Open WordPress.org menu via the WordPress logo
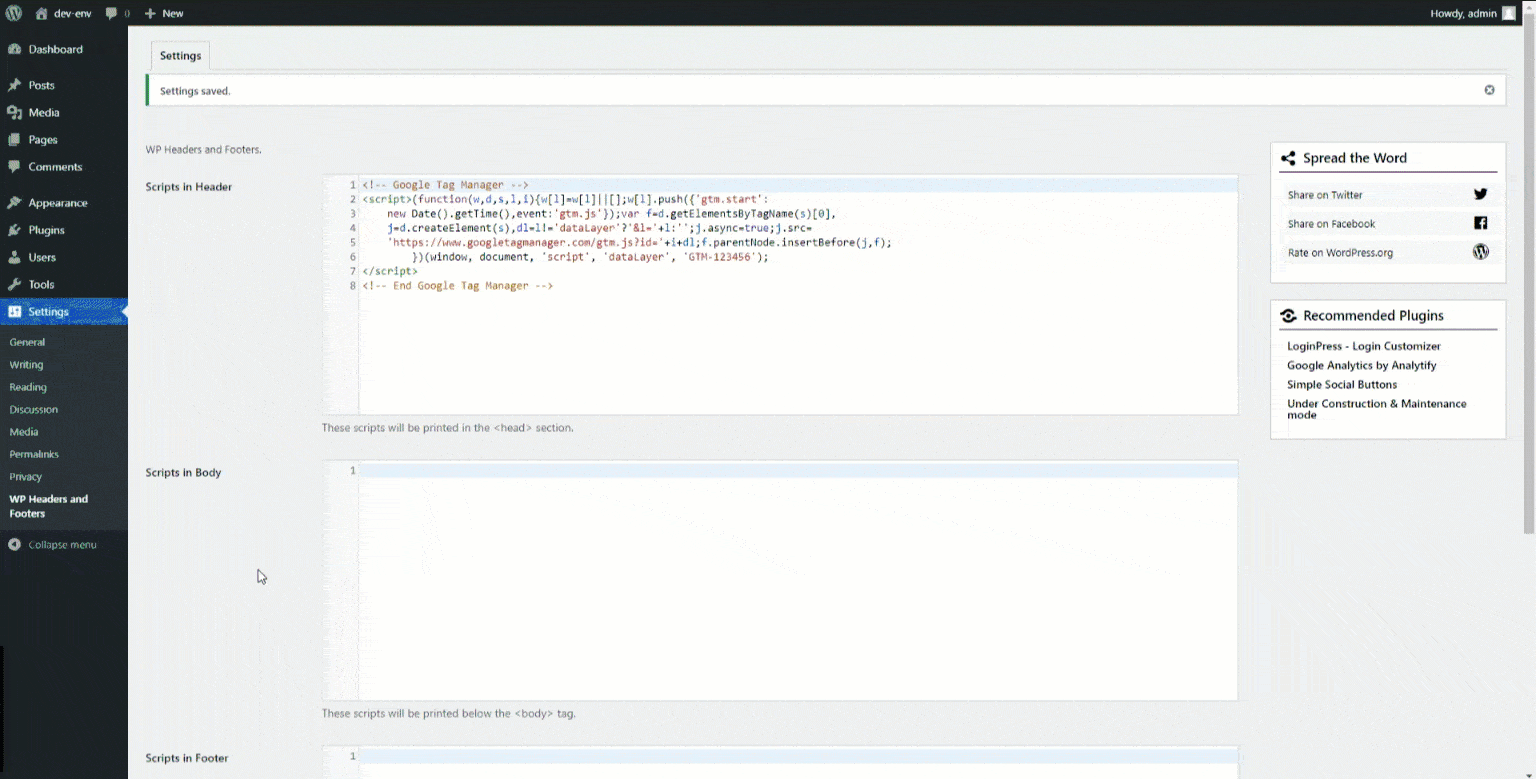The height and width of the screenshot is (779, 1536). point(14,13)
